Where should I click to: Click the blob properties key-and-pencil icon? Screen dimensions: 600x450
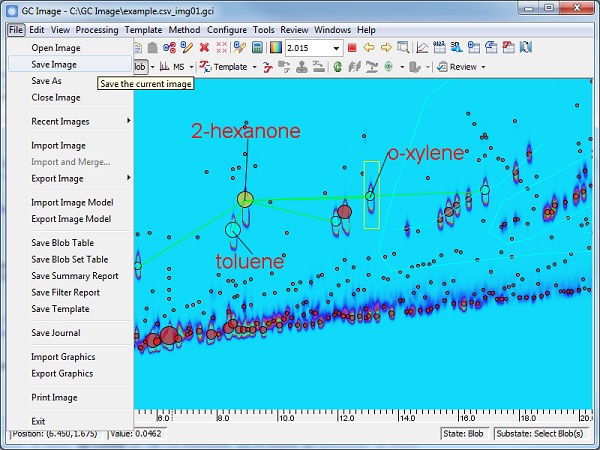click(x=240, y=47)
